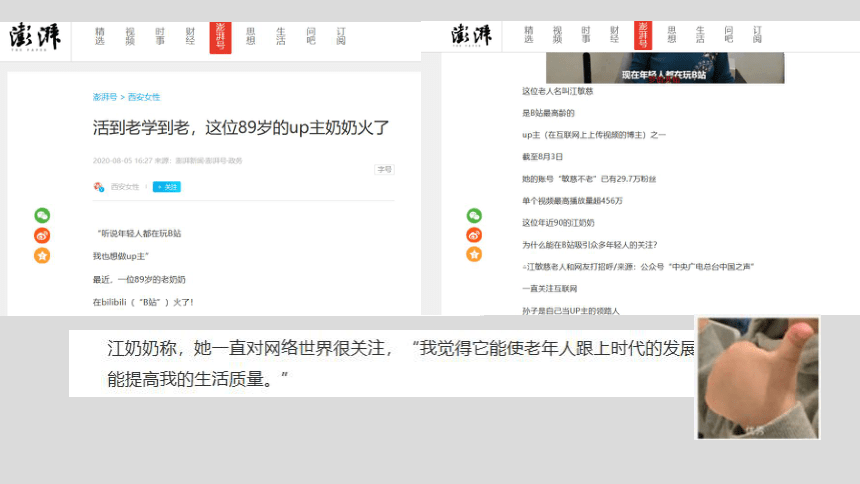The width and height of the screenshot is (860, 484).
Task: Click the 澎湃 logo in left page
Action: click(x=35, y=37)
